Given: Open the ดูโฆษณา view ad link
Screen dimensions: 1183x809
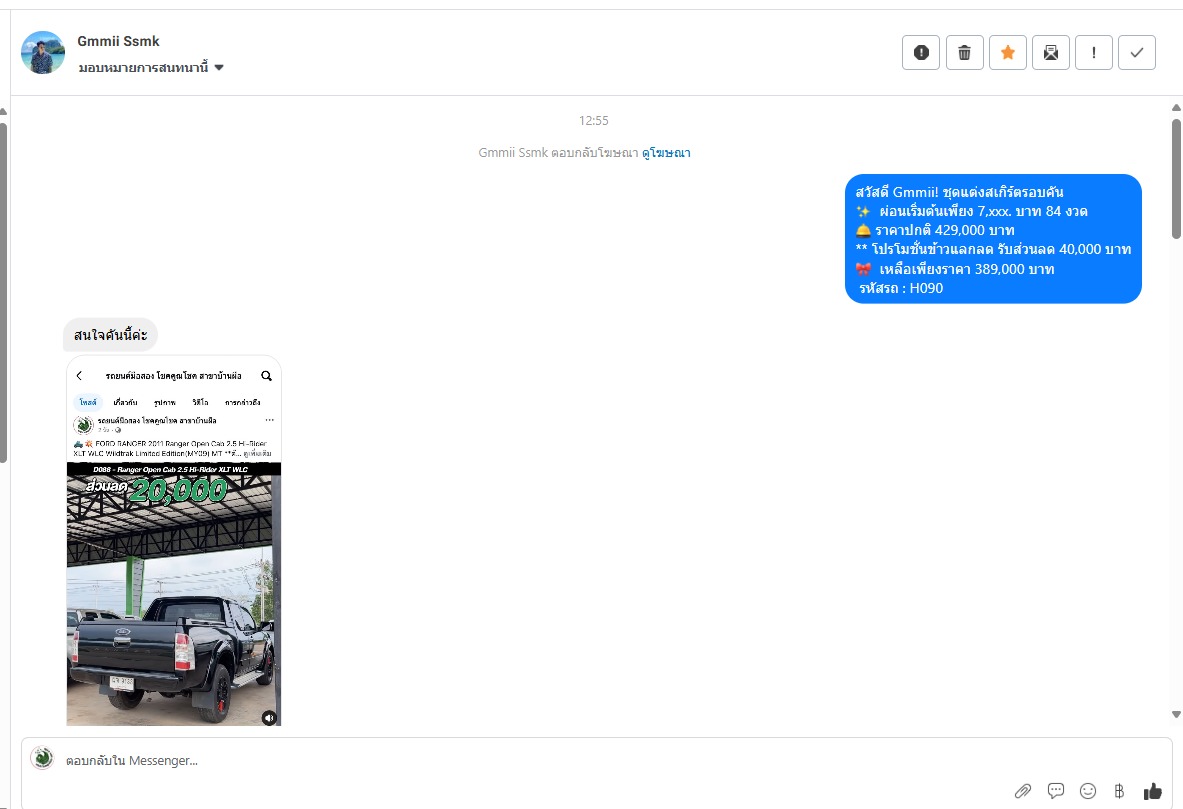Looking at the screenshot, I should [665, 152].
